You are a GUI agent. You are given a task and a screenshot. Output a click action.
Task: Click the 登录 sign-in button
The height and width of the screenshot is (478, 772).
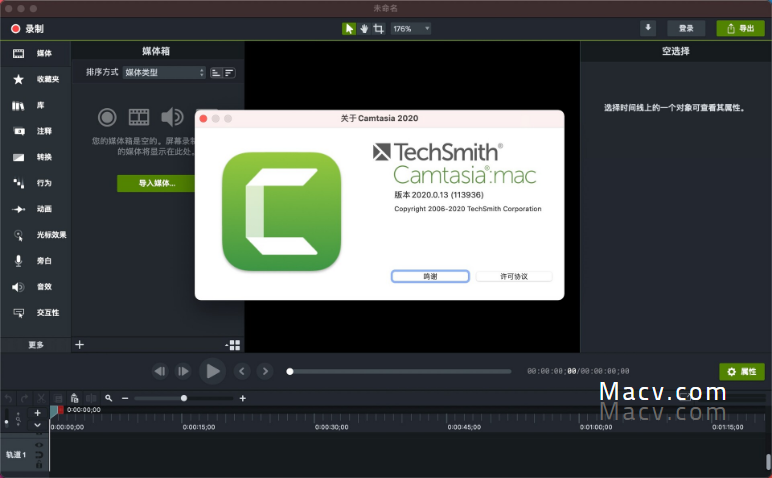[x=686, y=29]
